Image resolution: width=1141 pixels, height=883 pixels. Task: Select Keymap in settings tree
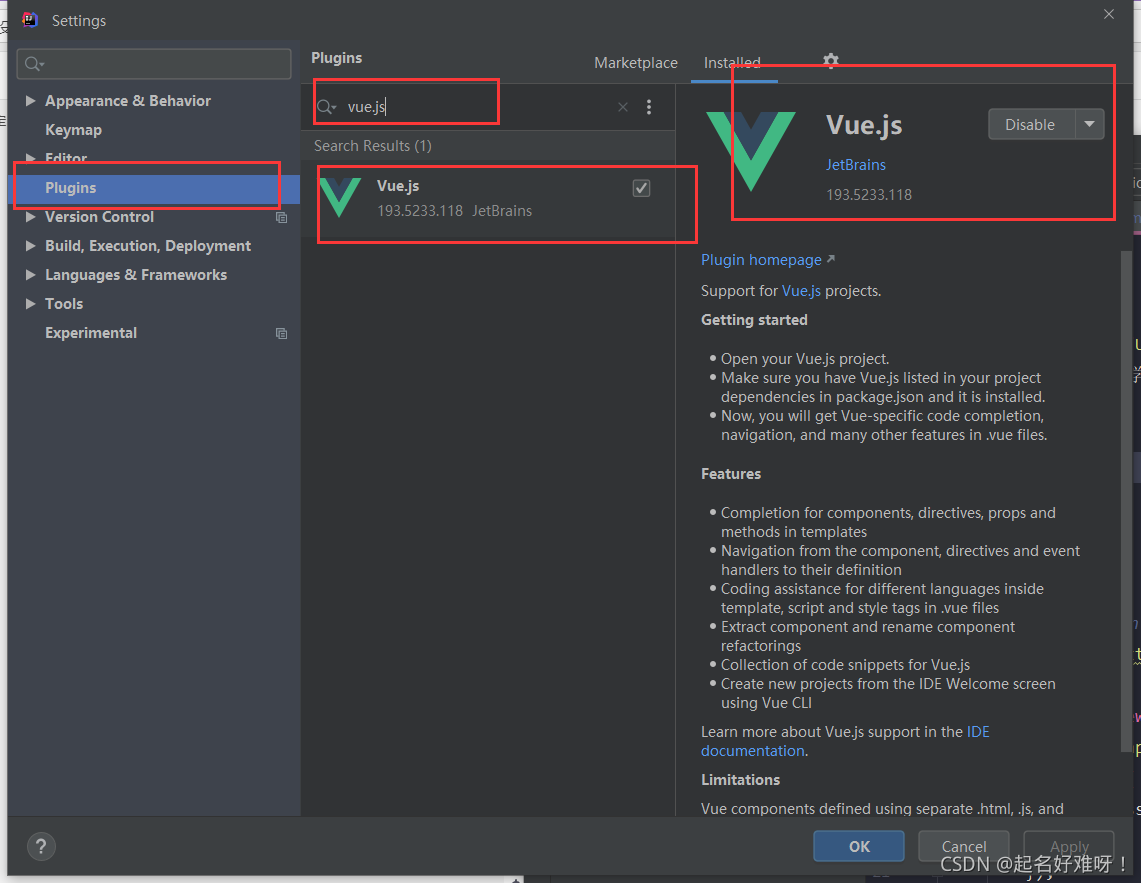click(x=73, y=130)
